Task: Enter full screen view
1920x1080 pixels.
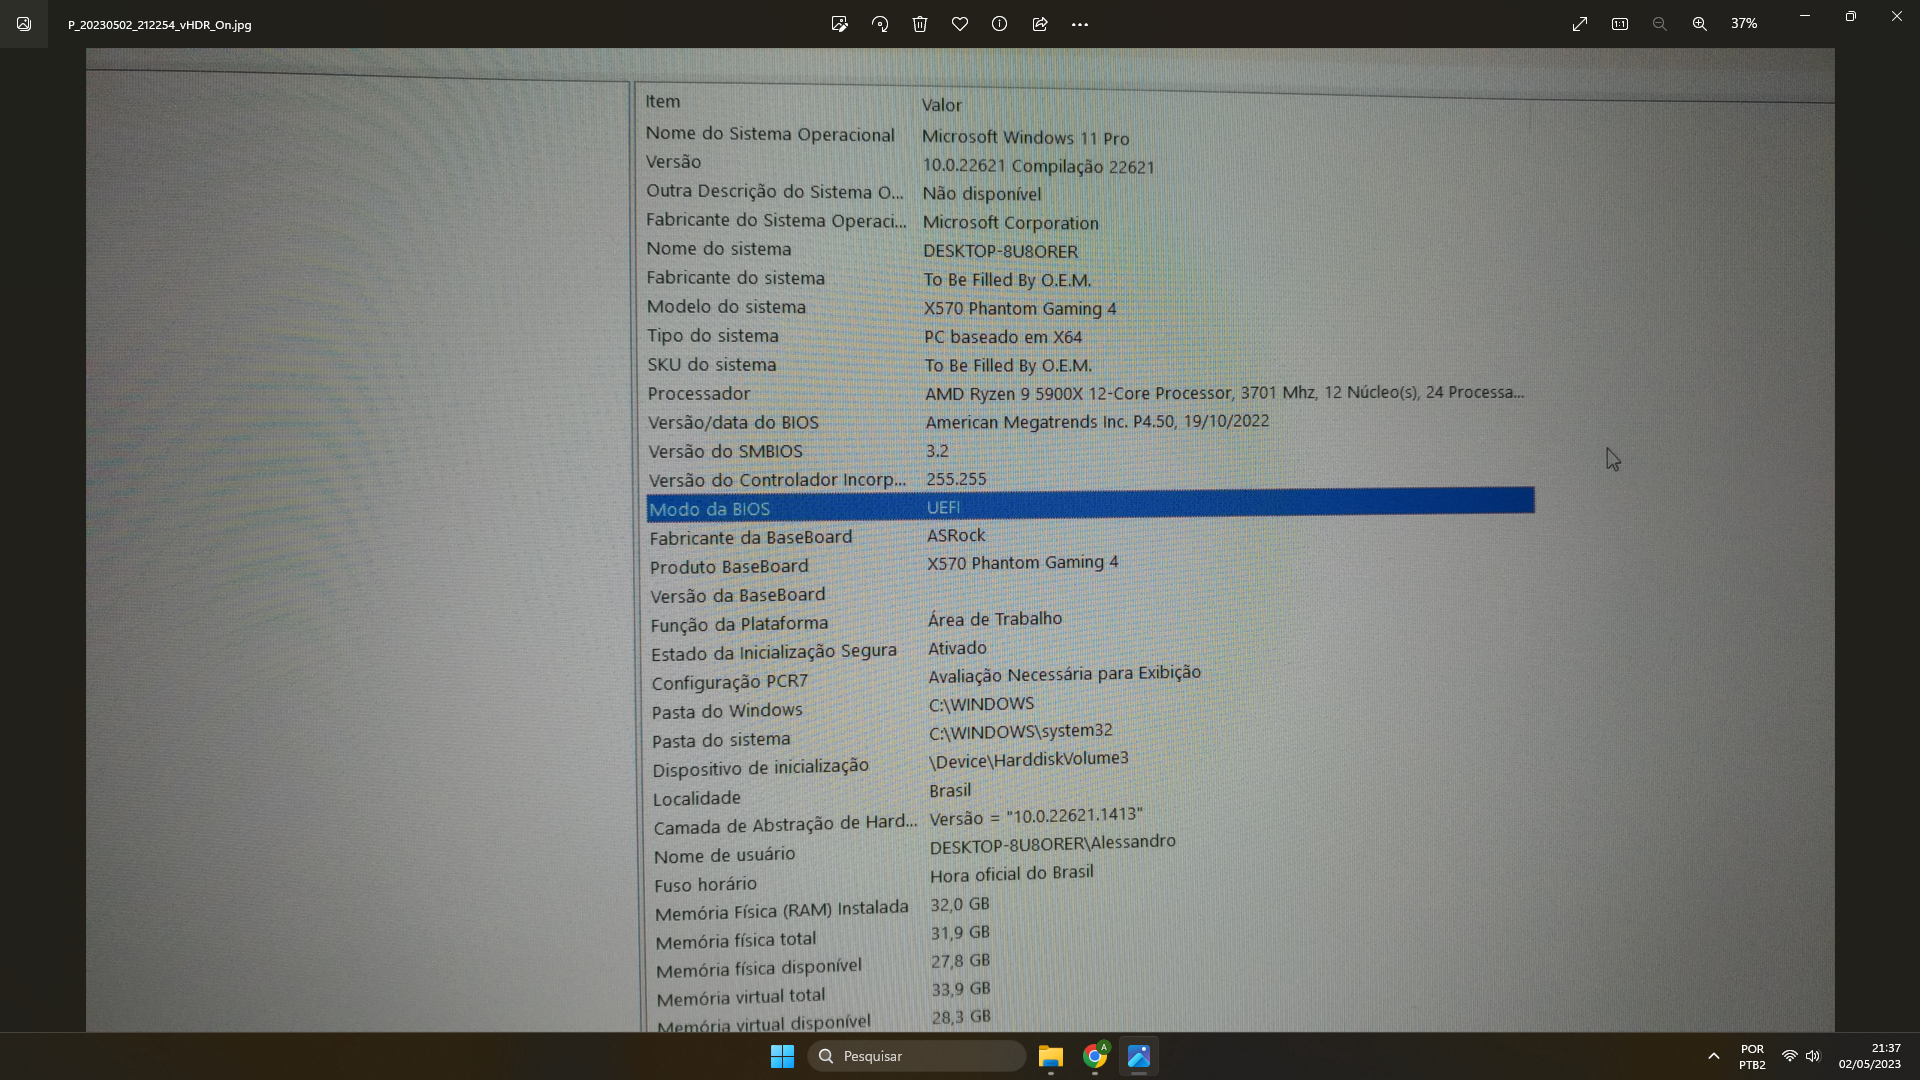Action: point(1580,24)
